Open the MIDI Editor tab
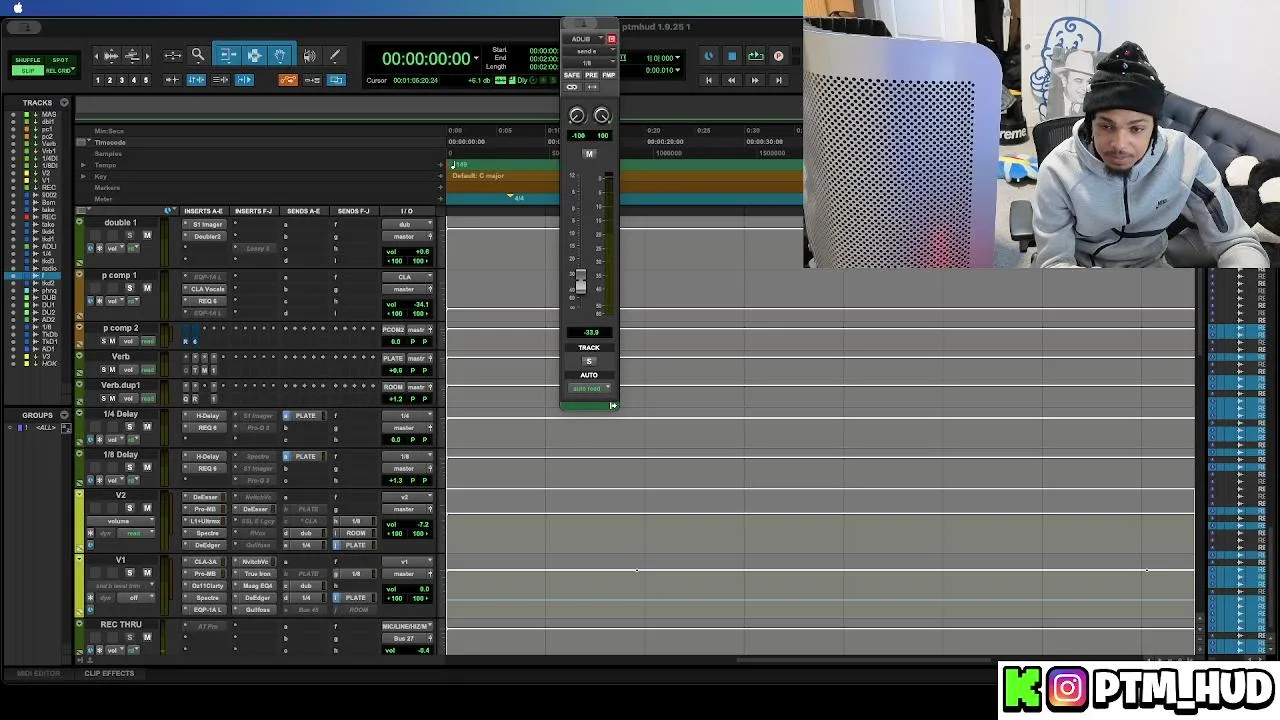 (x=39, y=673)
